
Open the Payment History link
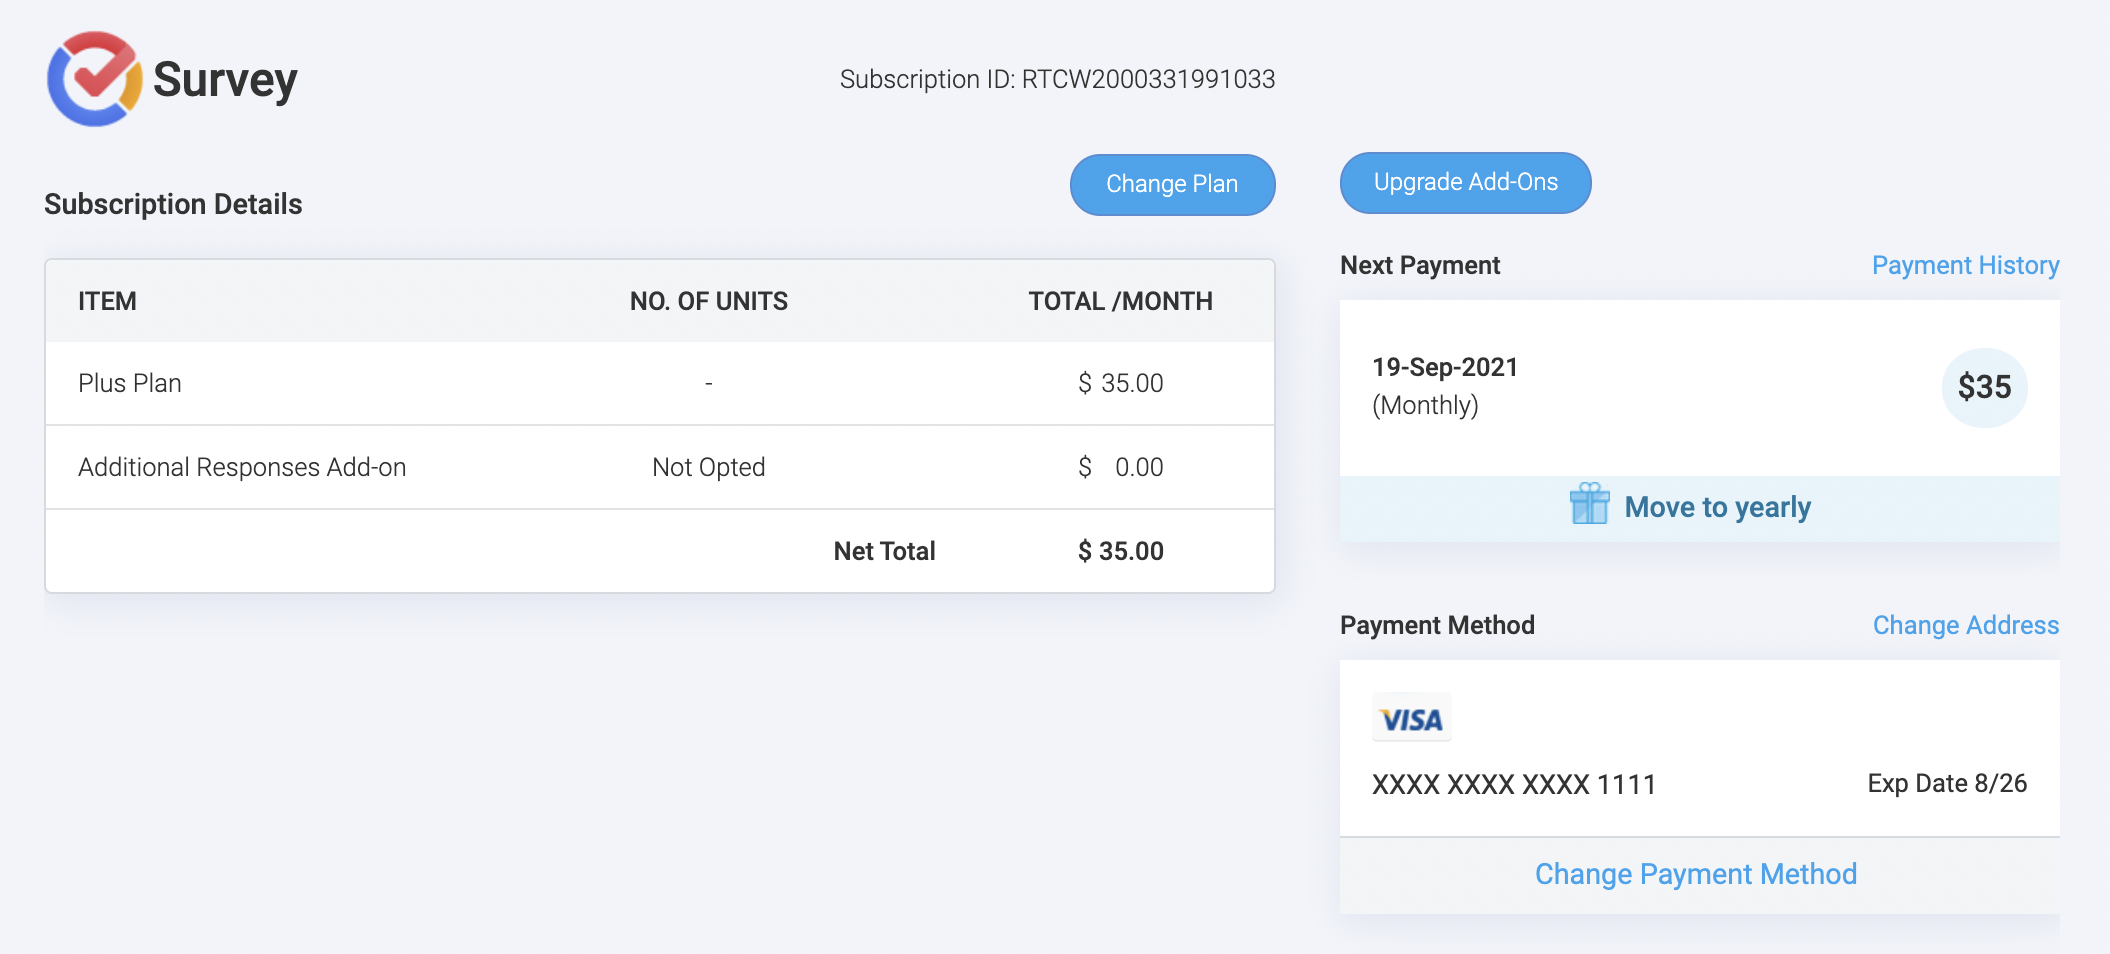click(x=1965, y=265)
